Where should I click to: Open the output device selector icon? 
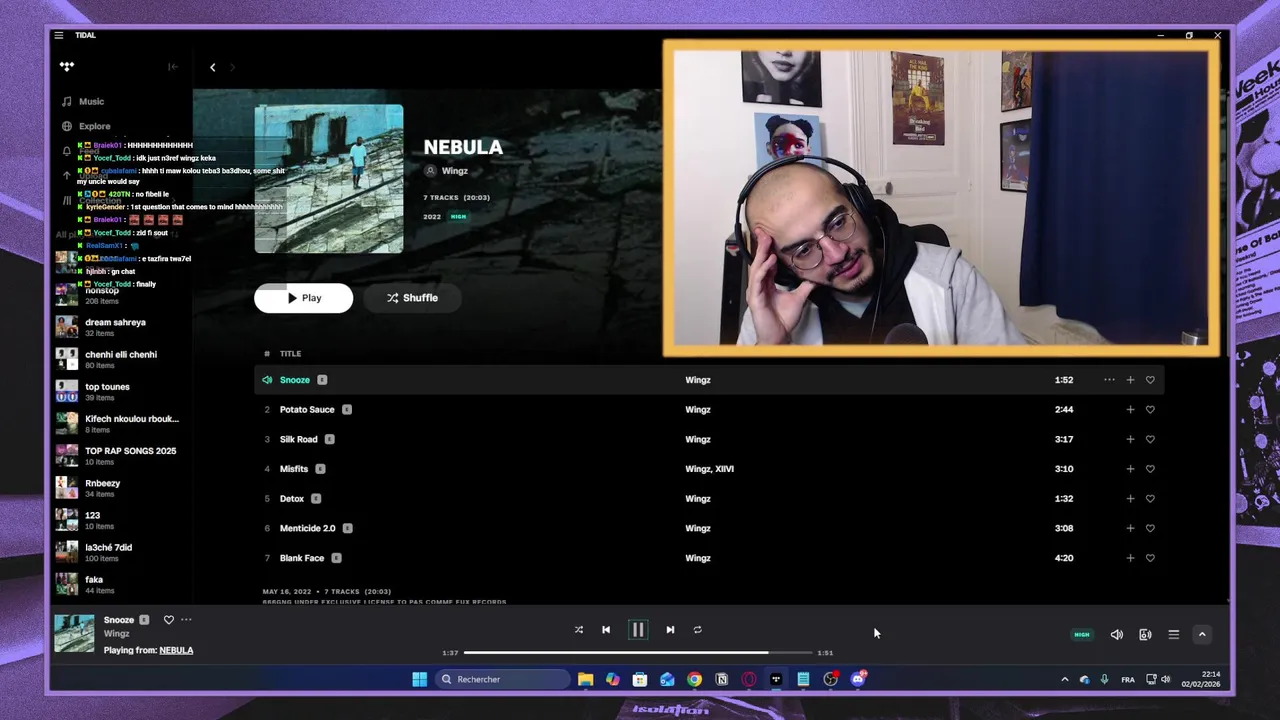click(x=1145, y=634)
